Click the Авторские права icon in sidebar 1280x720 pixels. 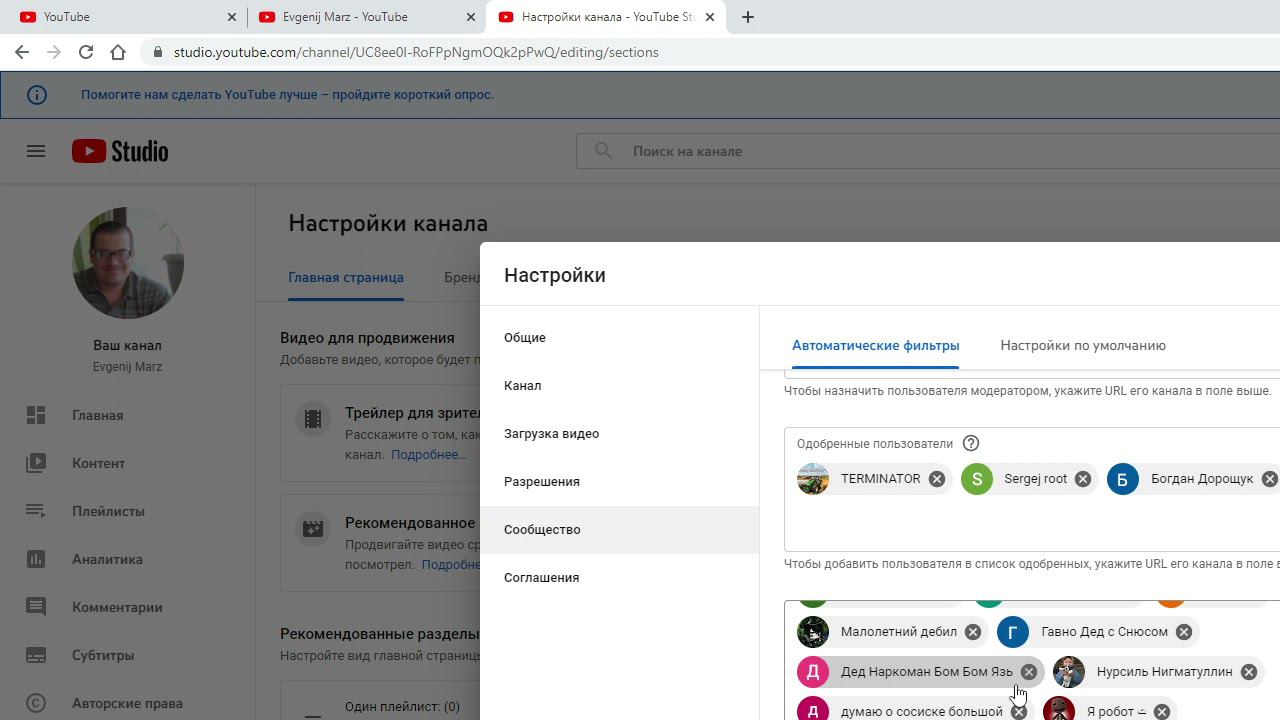point(36,703)
